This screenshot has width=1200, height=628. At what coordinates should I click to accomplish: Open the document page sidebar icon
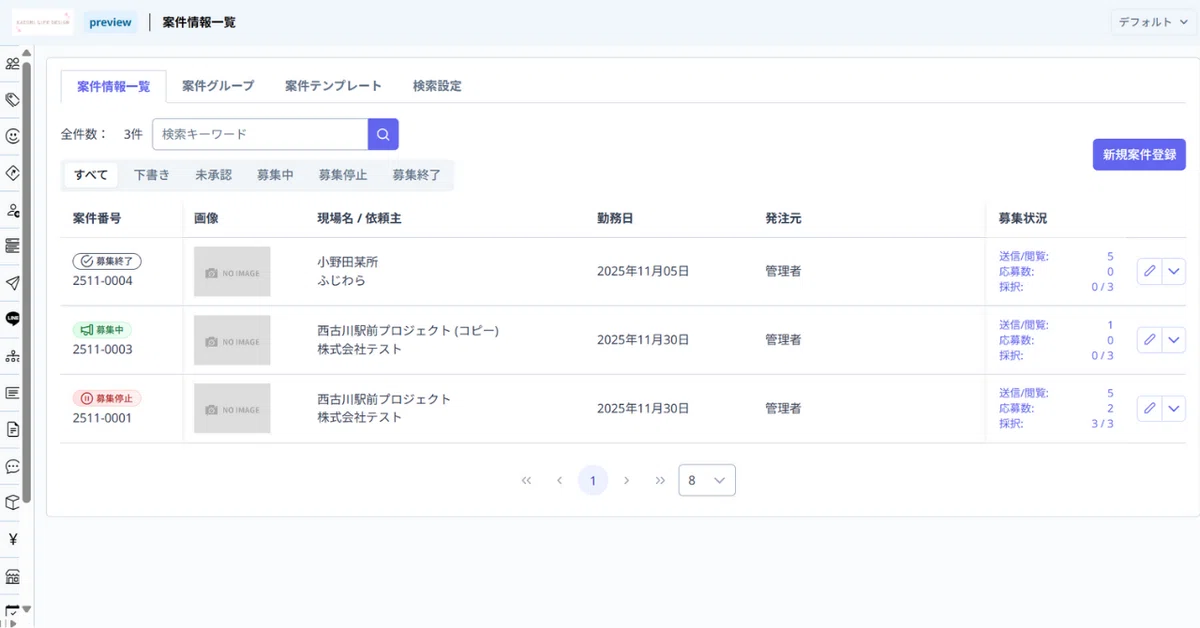click(x=13, y=429)
